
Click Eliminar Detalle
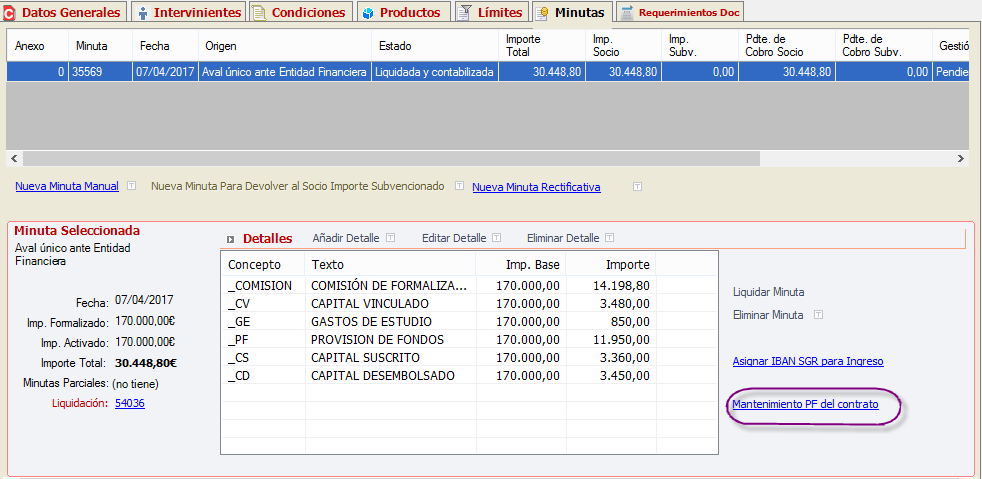tap(563, 238)
